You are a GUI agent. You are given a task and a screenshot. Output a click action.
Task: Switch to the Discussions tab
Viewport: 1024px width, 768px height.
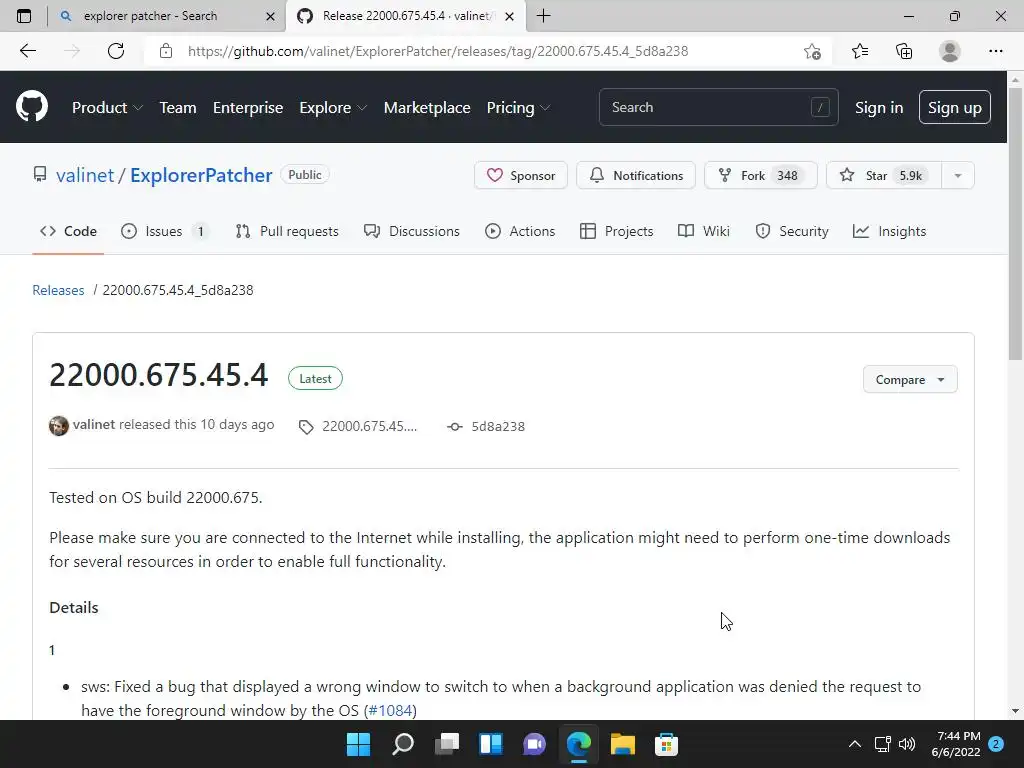coord(411,231)
